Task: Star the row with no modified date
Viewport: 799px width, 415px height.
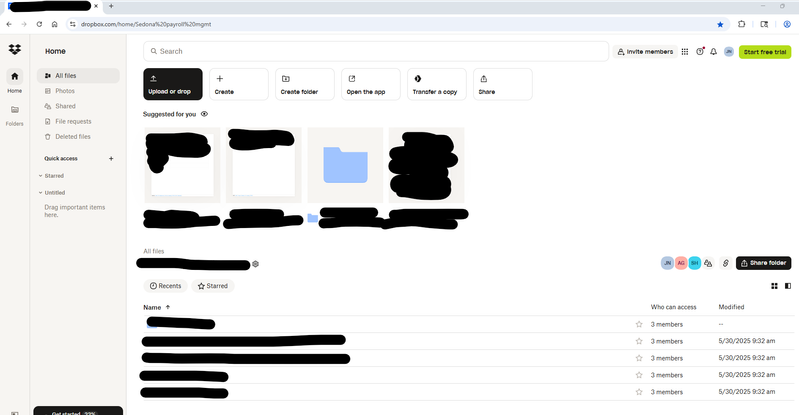Action: click(639, 324)
